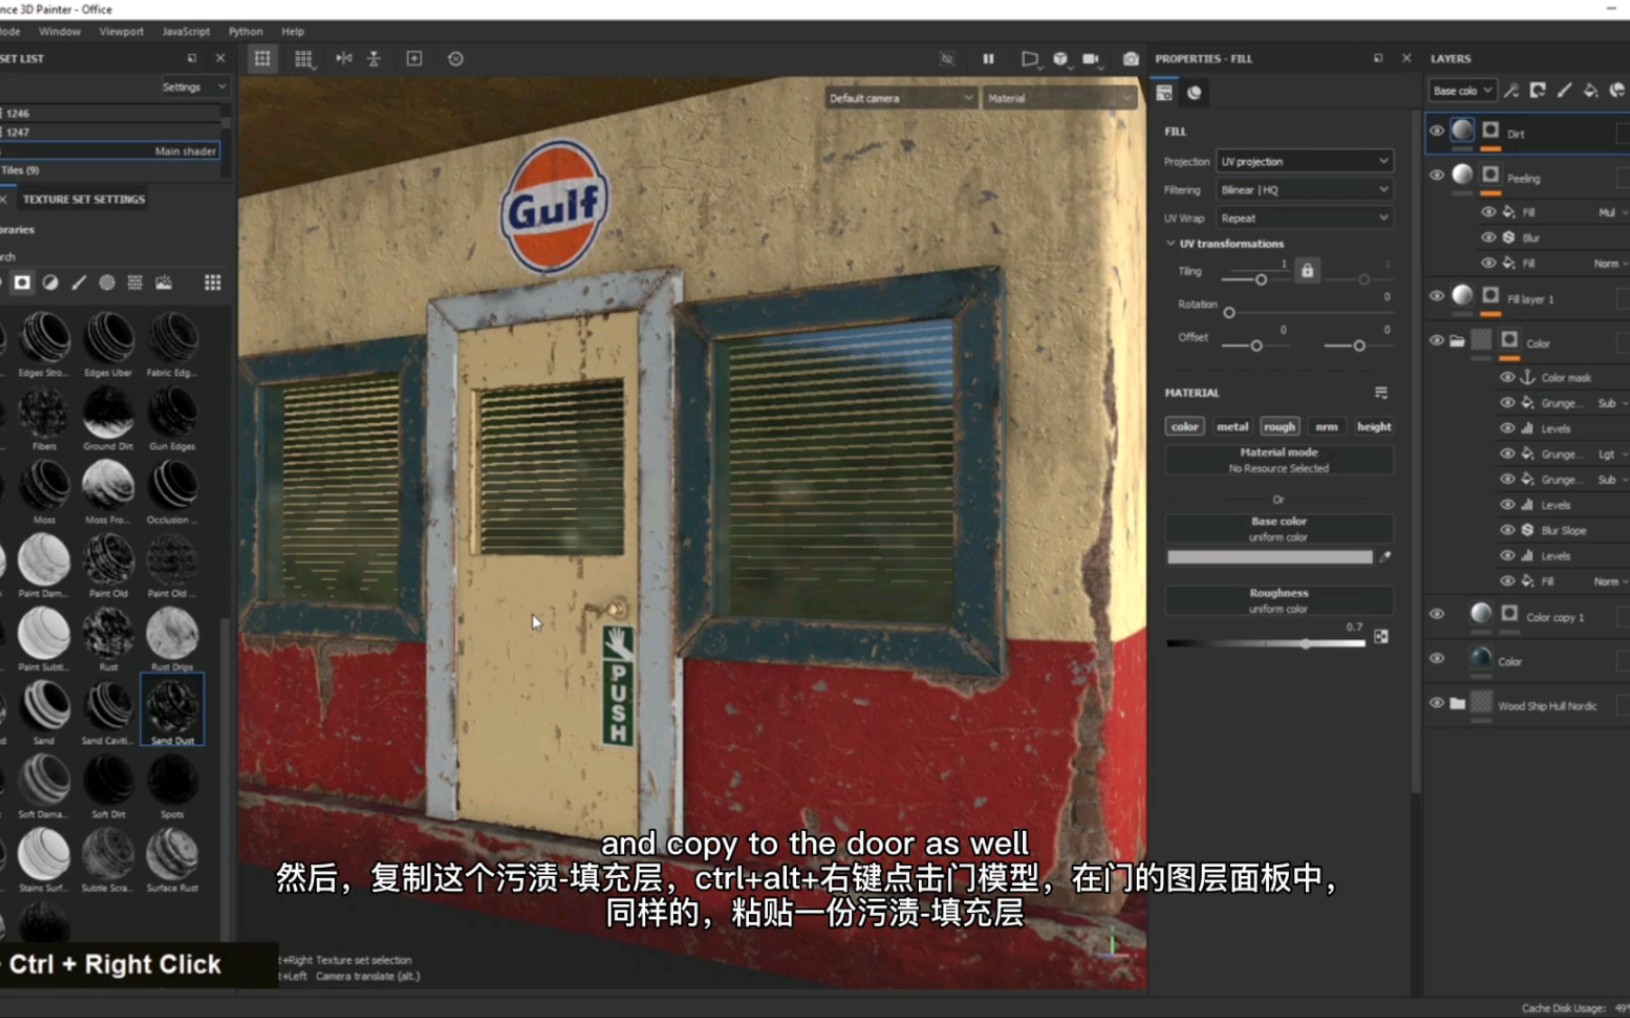Select texture set 1247 in list
Viewport: 1630px width, 1018px height.
pos(110,131)
